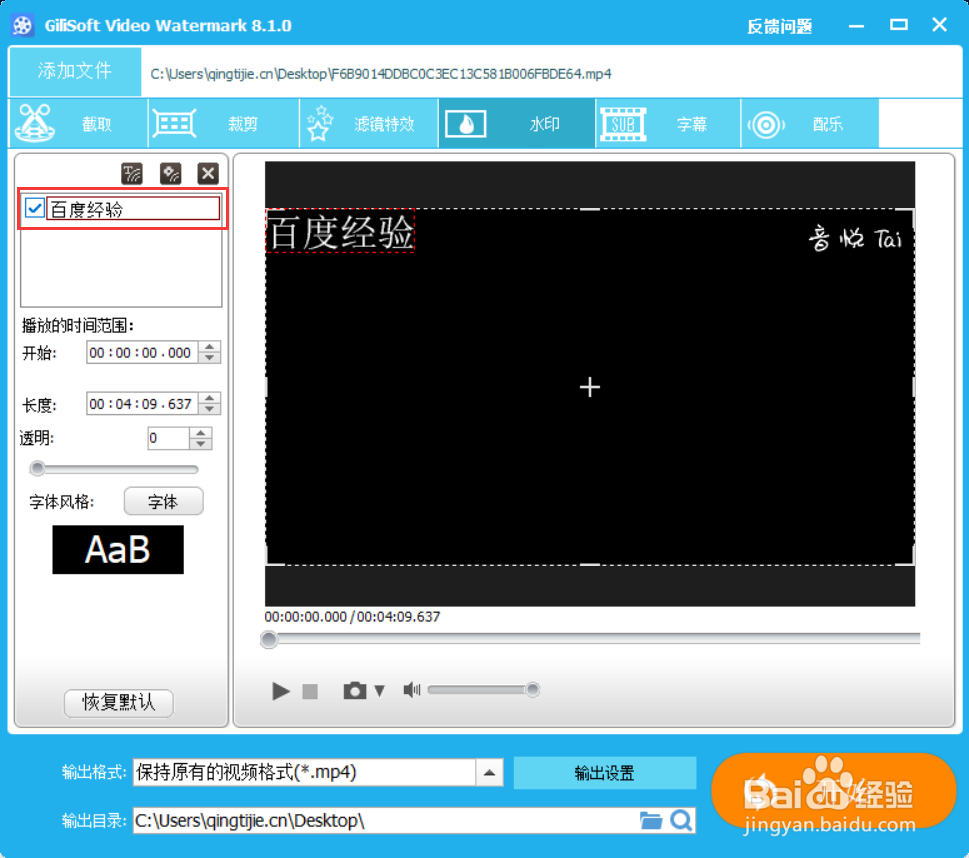The width and height of the screenshot is (969, 858).
Task: Minimize the GiliSoft window
Action: pos(856,26)
